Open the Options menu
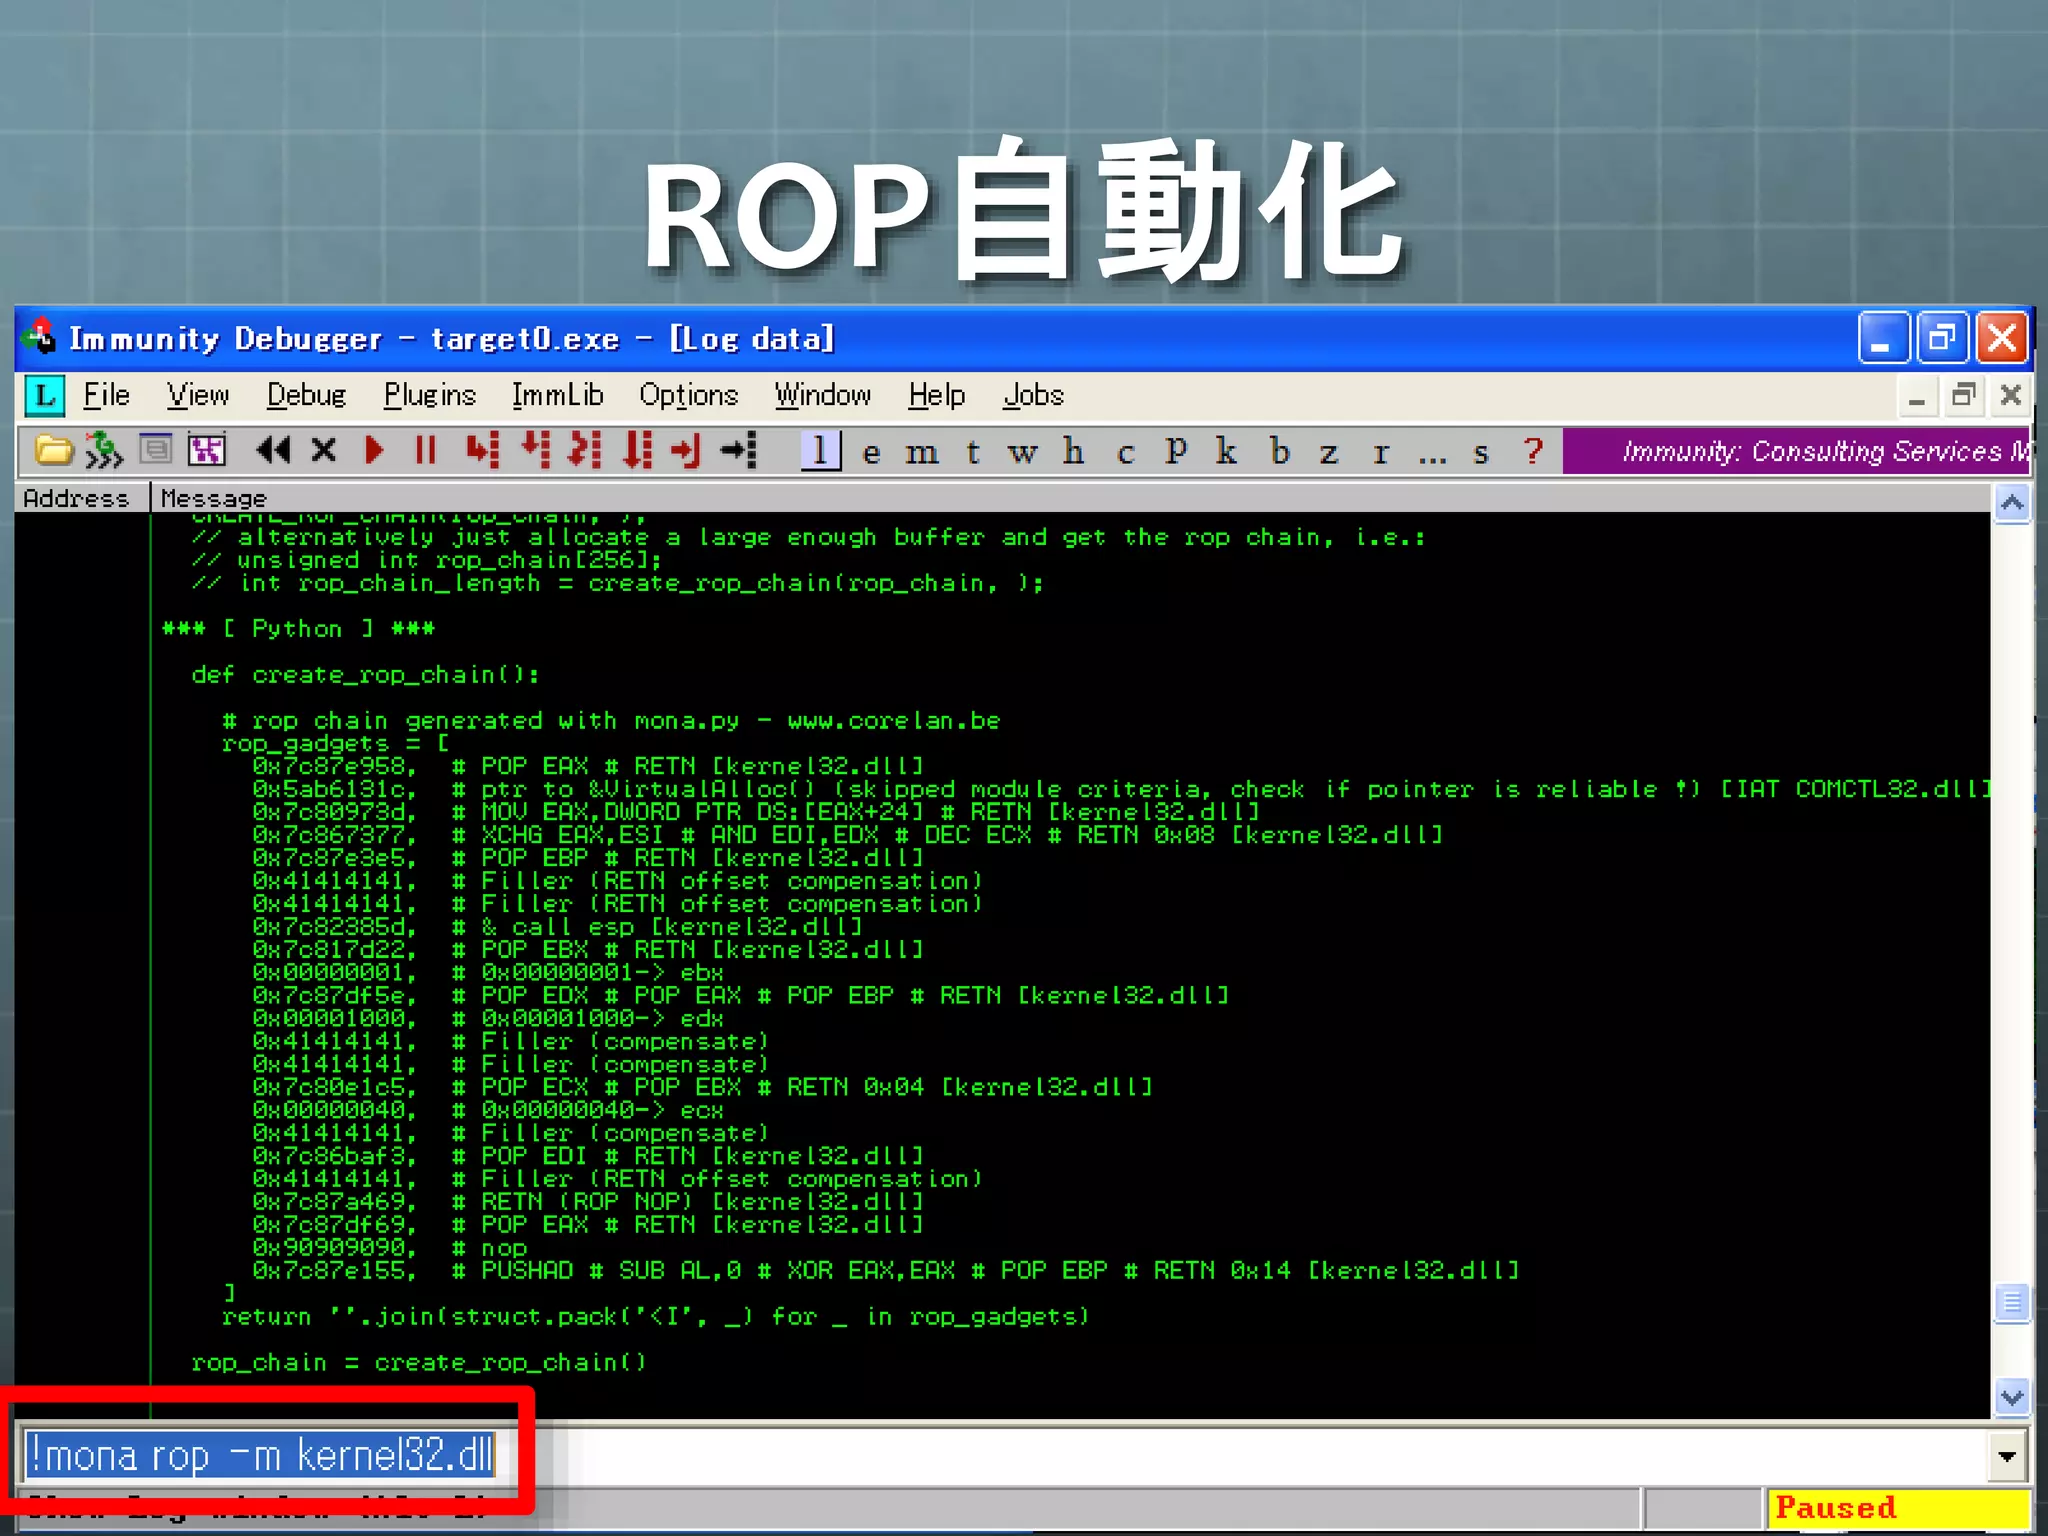This screenshot has height=1536, width=2048. click(x=688, y=395)
